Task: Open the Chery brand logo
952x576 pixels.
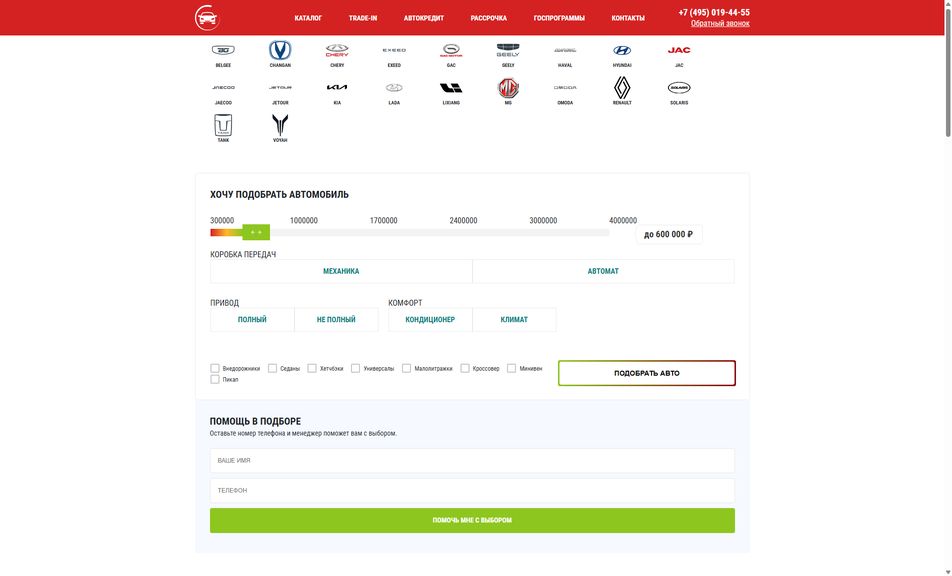Action: [x=337, y=50]
